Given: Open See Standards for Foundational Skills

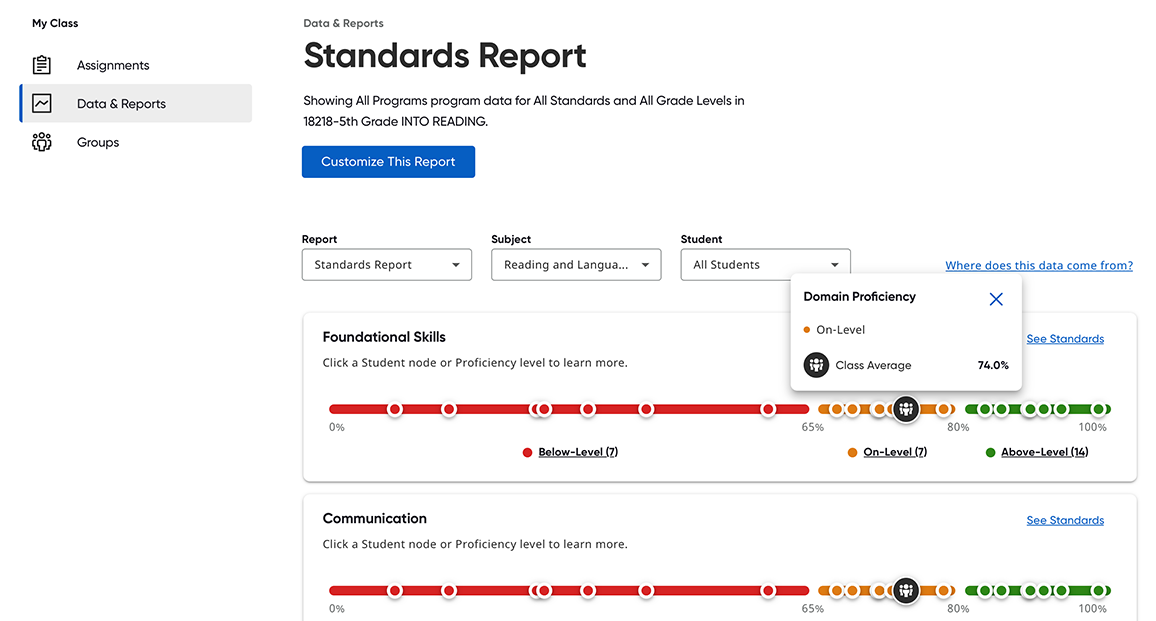Looking at the screenshot, I should 1065,339.
